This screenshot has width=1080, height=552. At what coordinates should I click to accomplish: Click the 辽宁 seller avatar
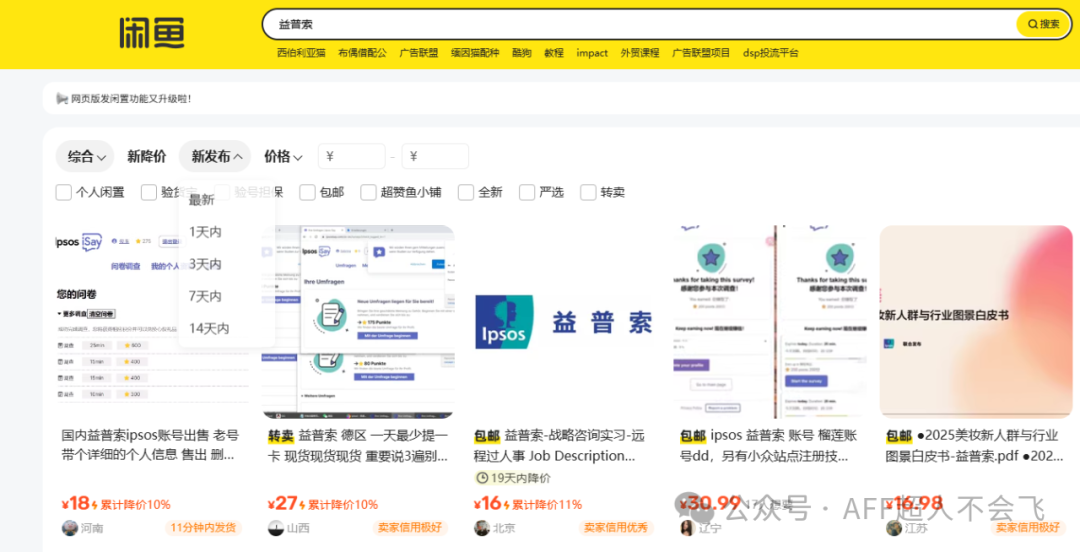point(687,528)
